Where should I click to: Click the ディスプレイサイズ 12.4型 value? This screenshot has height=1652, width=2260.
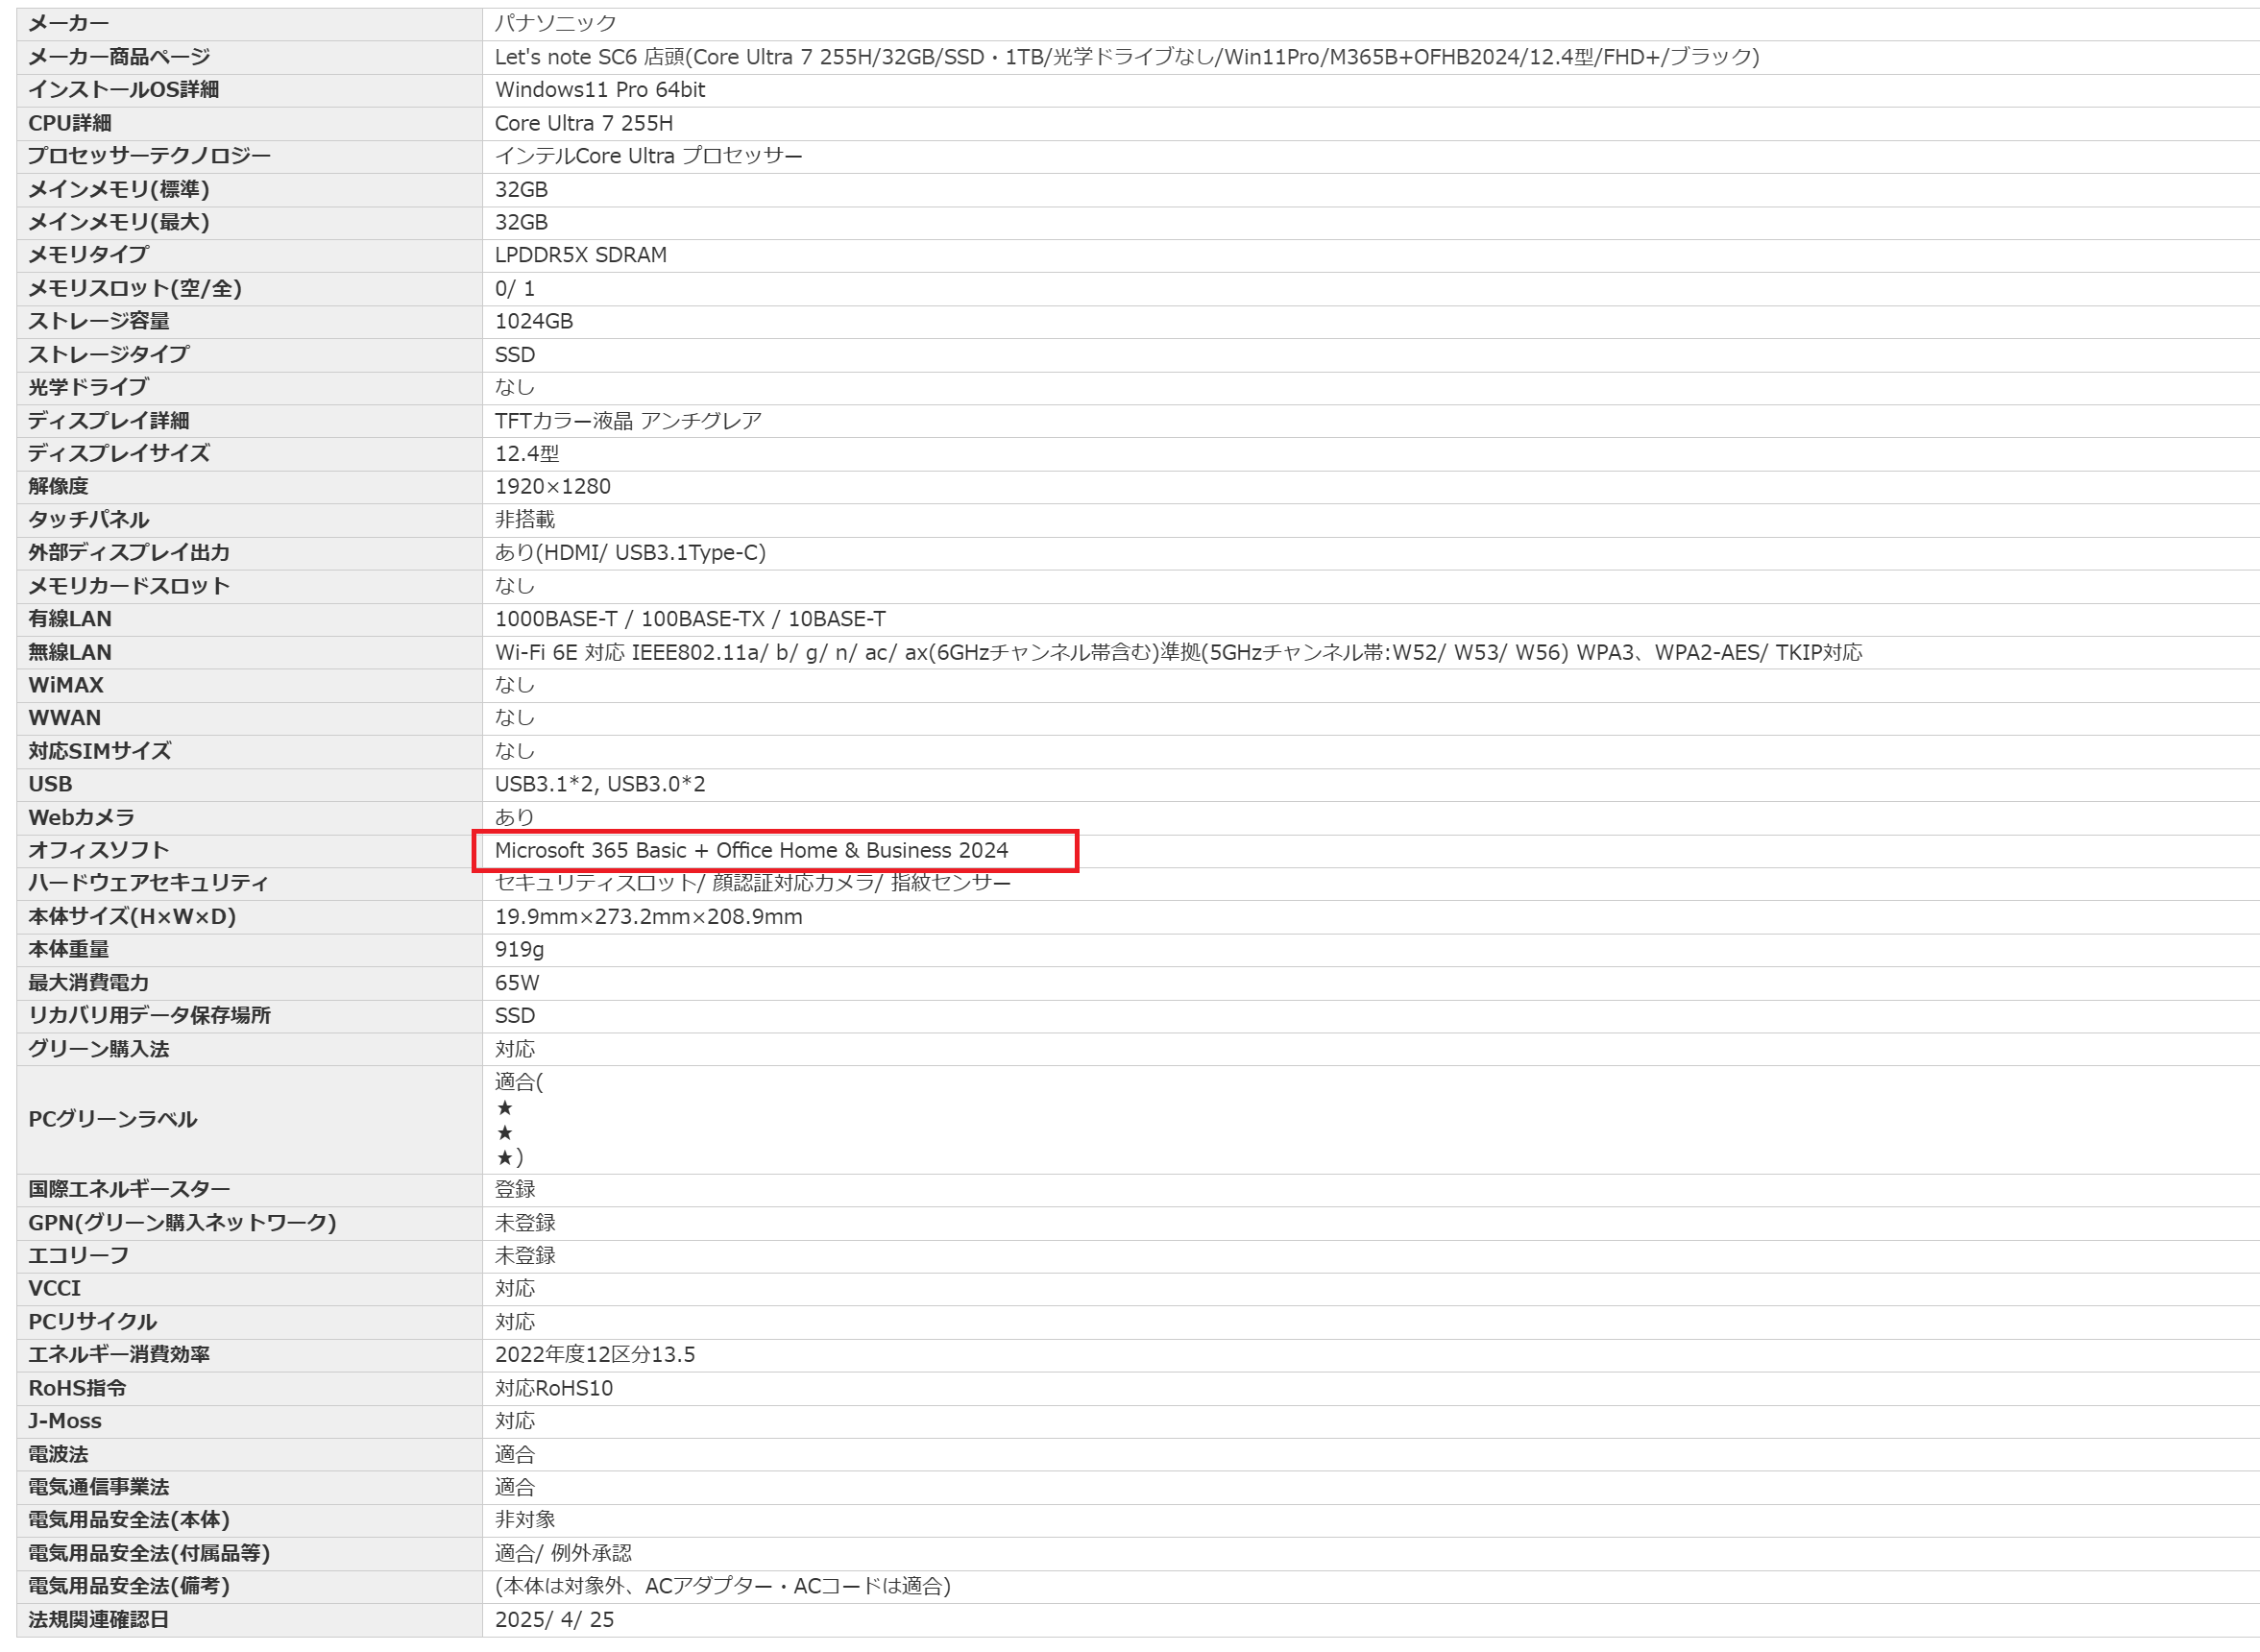pos(526,453)
